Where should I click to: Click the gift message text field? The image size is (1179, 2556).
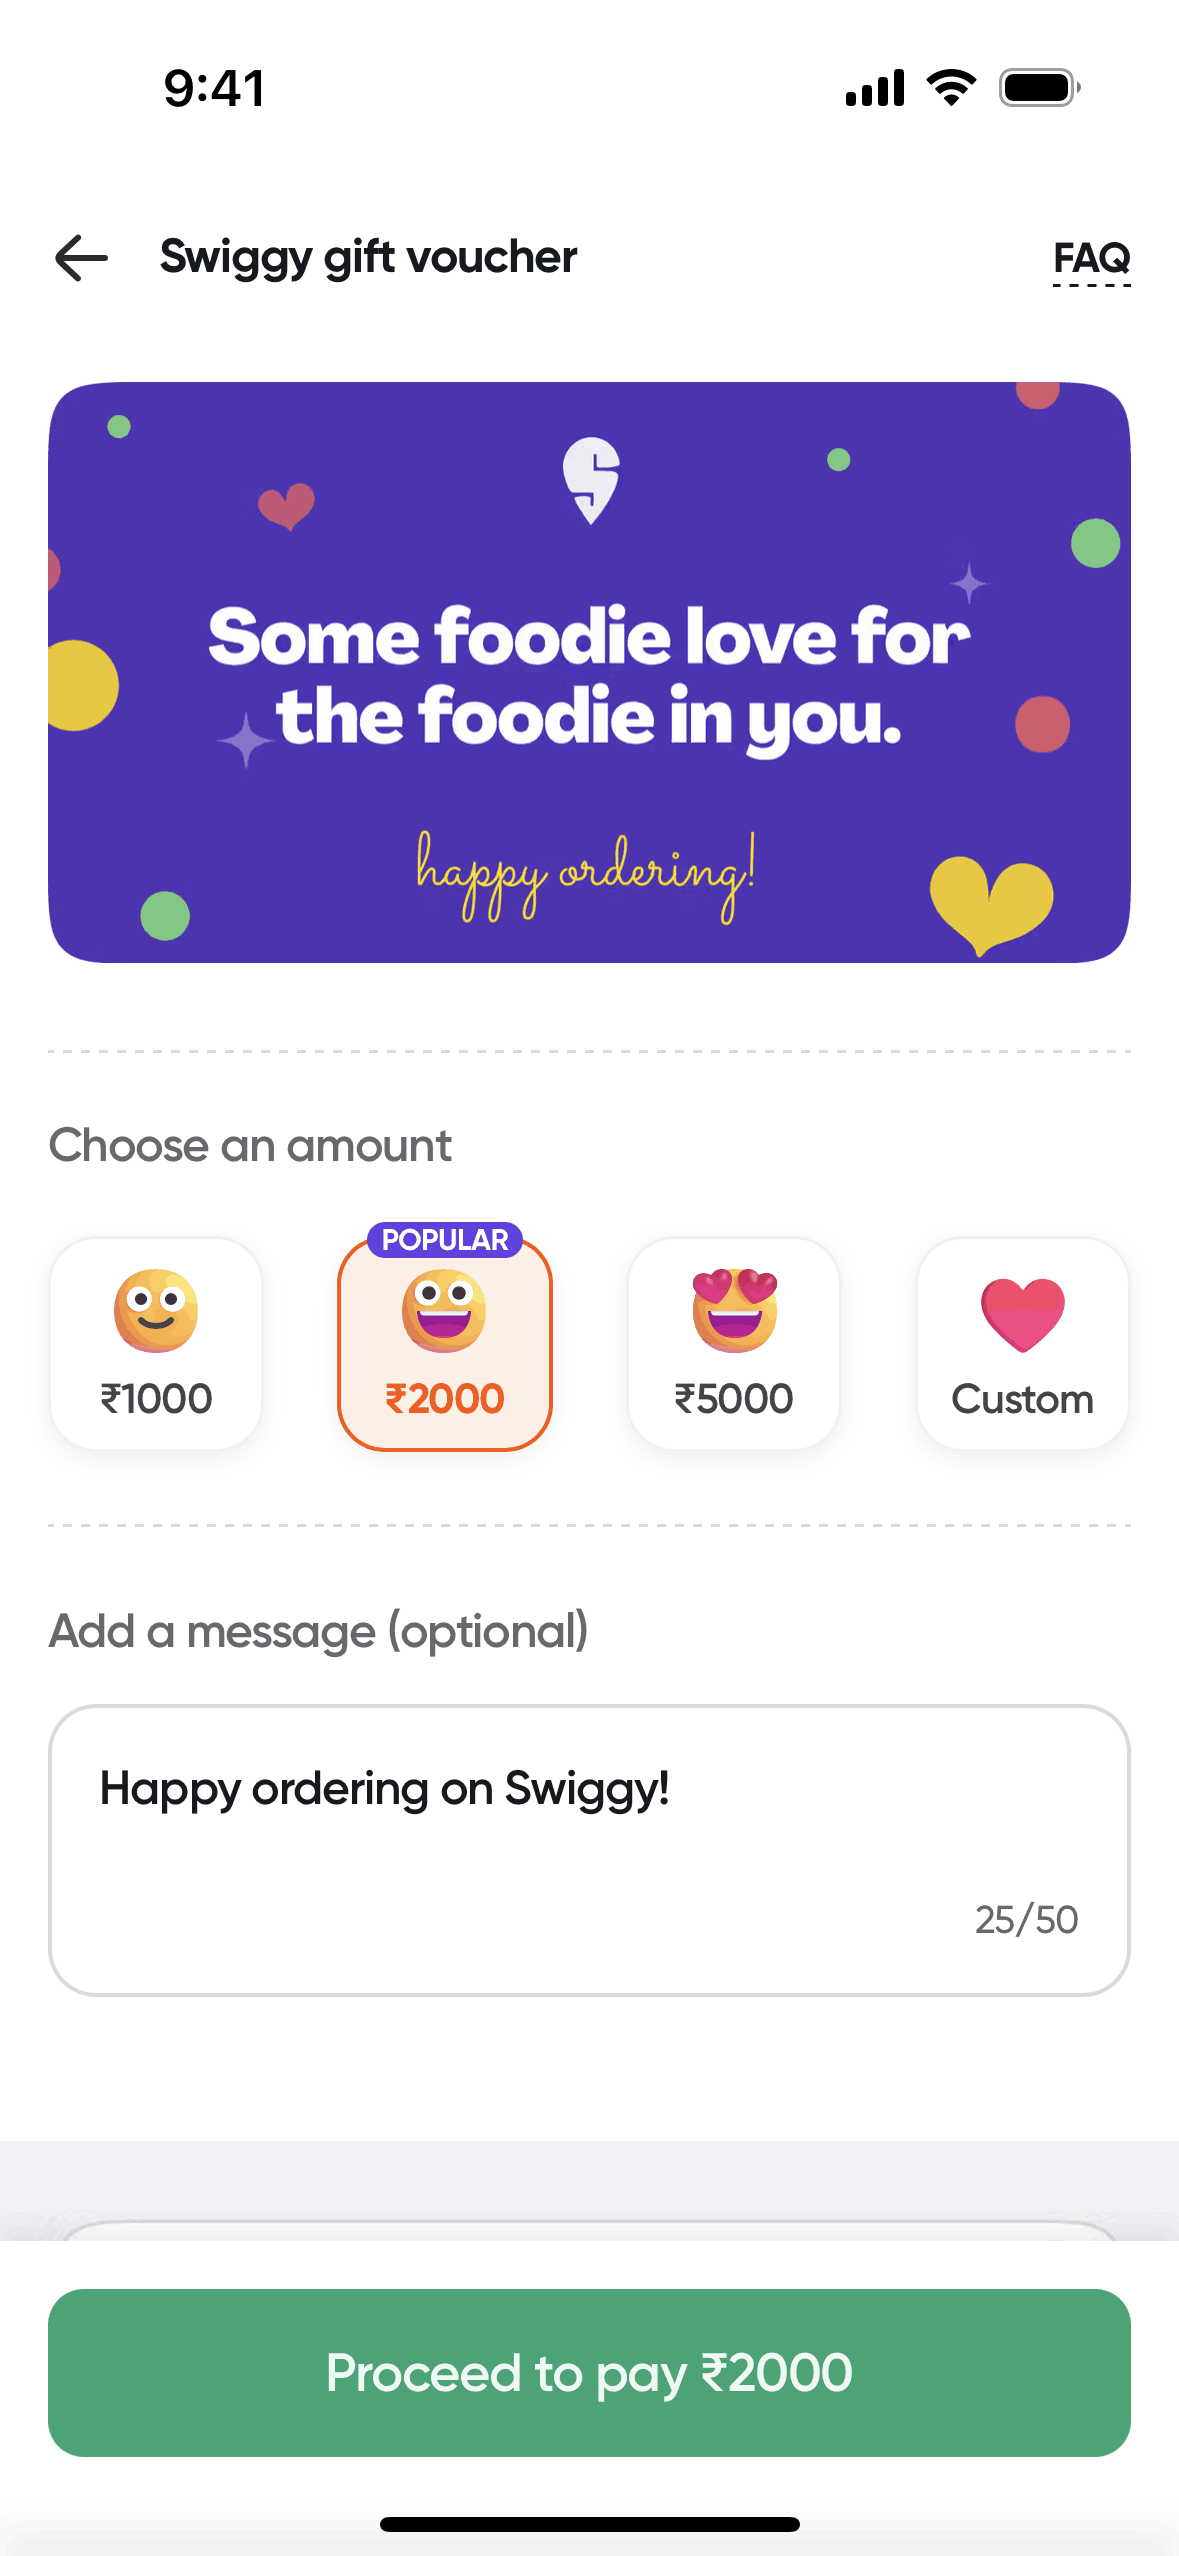click(589, 1850)
